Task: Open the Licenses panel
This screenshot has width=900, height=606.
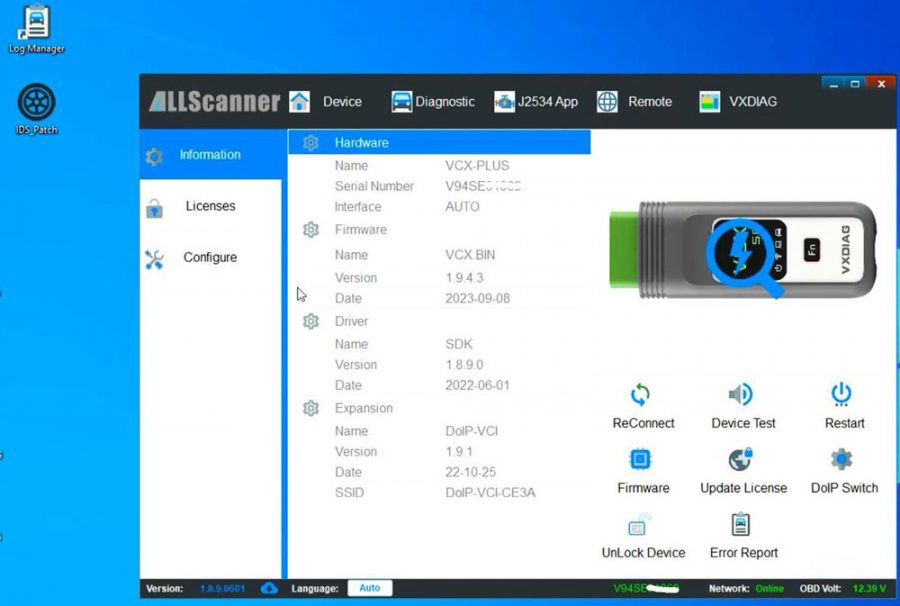Action: [x=210, y=206]
